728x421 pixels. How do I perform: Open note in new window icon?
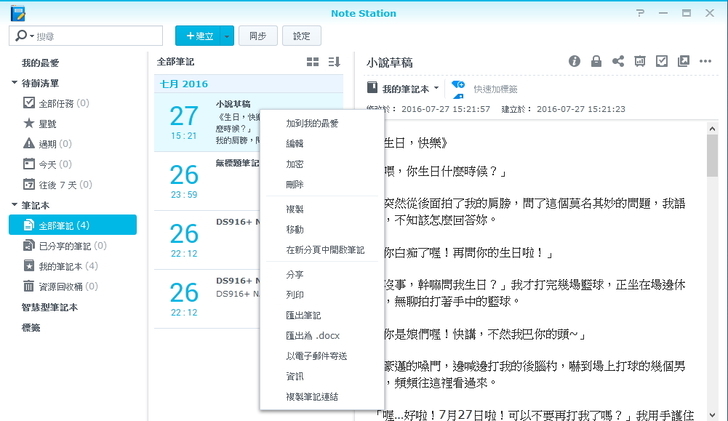point(683,61)
